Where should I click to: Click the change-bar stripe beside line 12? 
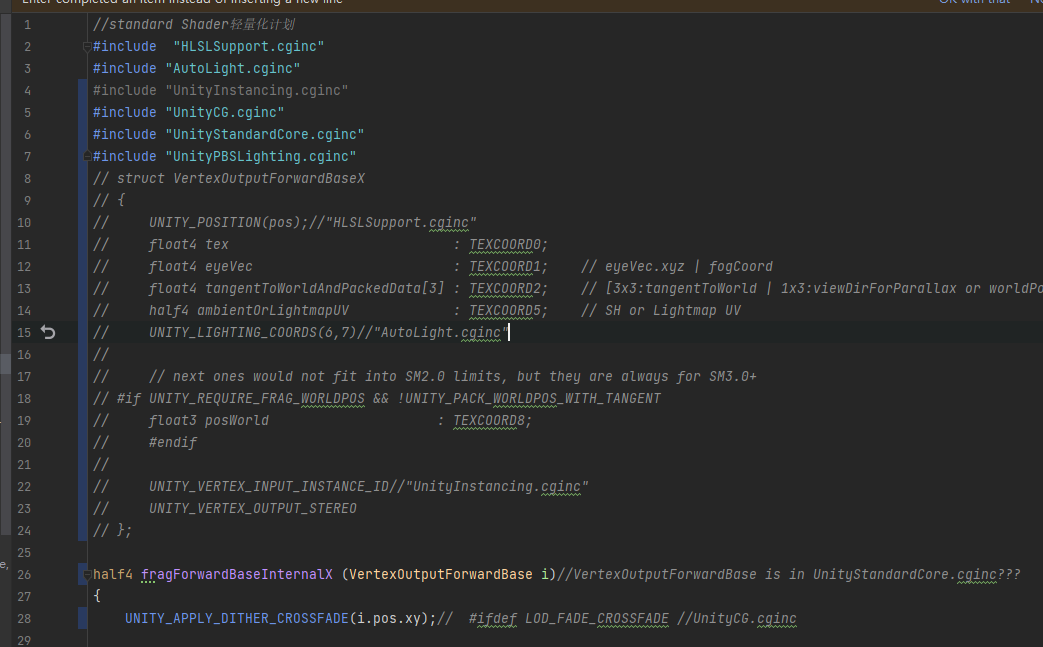click(x=84, y=266)
